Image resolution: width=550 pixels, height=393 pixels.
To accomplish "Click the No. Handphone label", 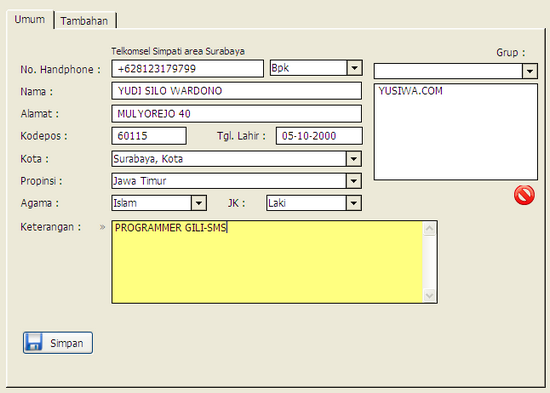I will point(60,69).
